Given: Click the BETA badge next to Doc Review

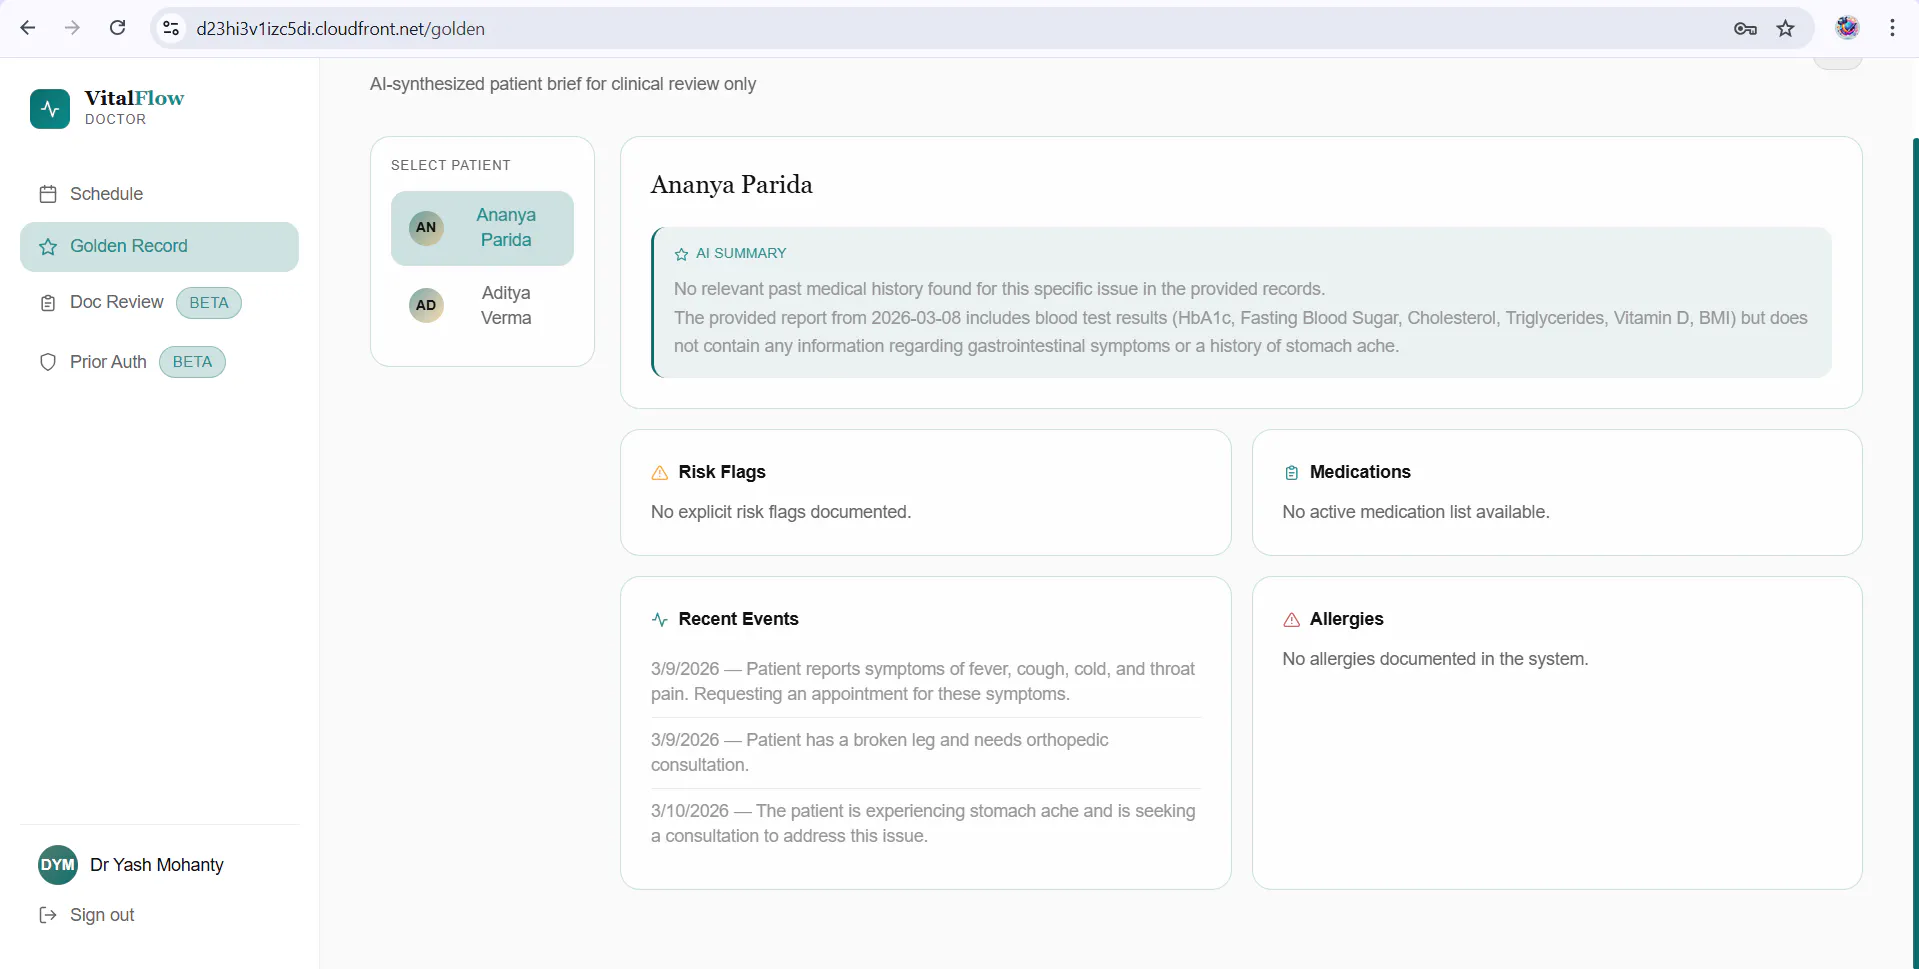Looking at the screenshot, I should [209, 303].
